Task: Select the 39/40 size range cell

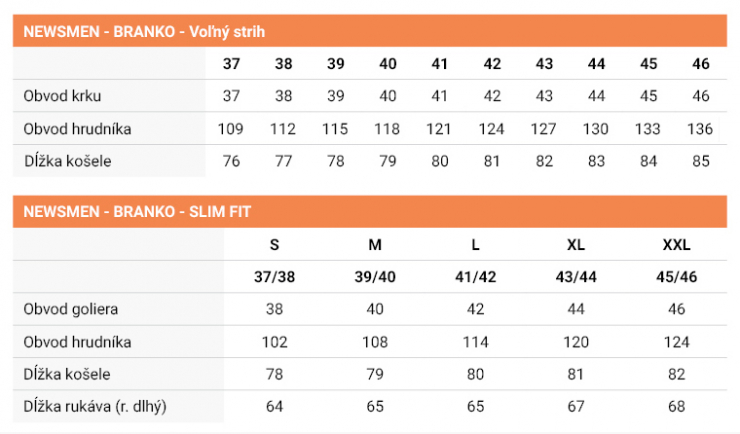Action: (x=375, y=277)
